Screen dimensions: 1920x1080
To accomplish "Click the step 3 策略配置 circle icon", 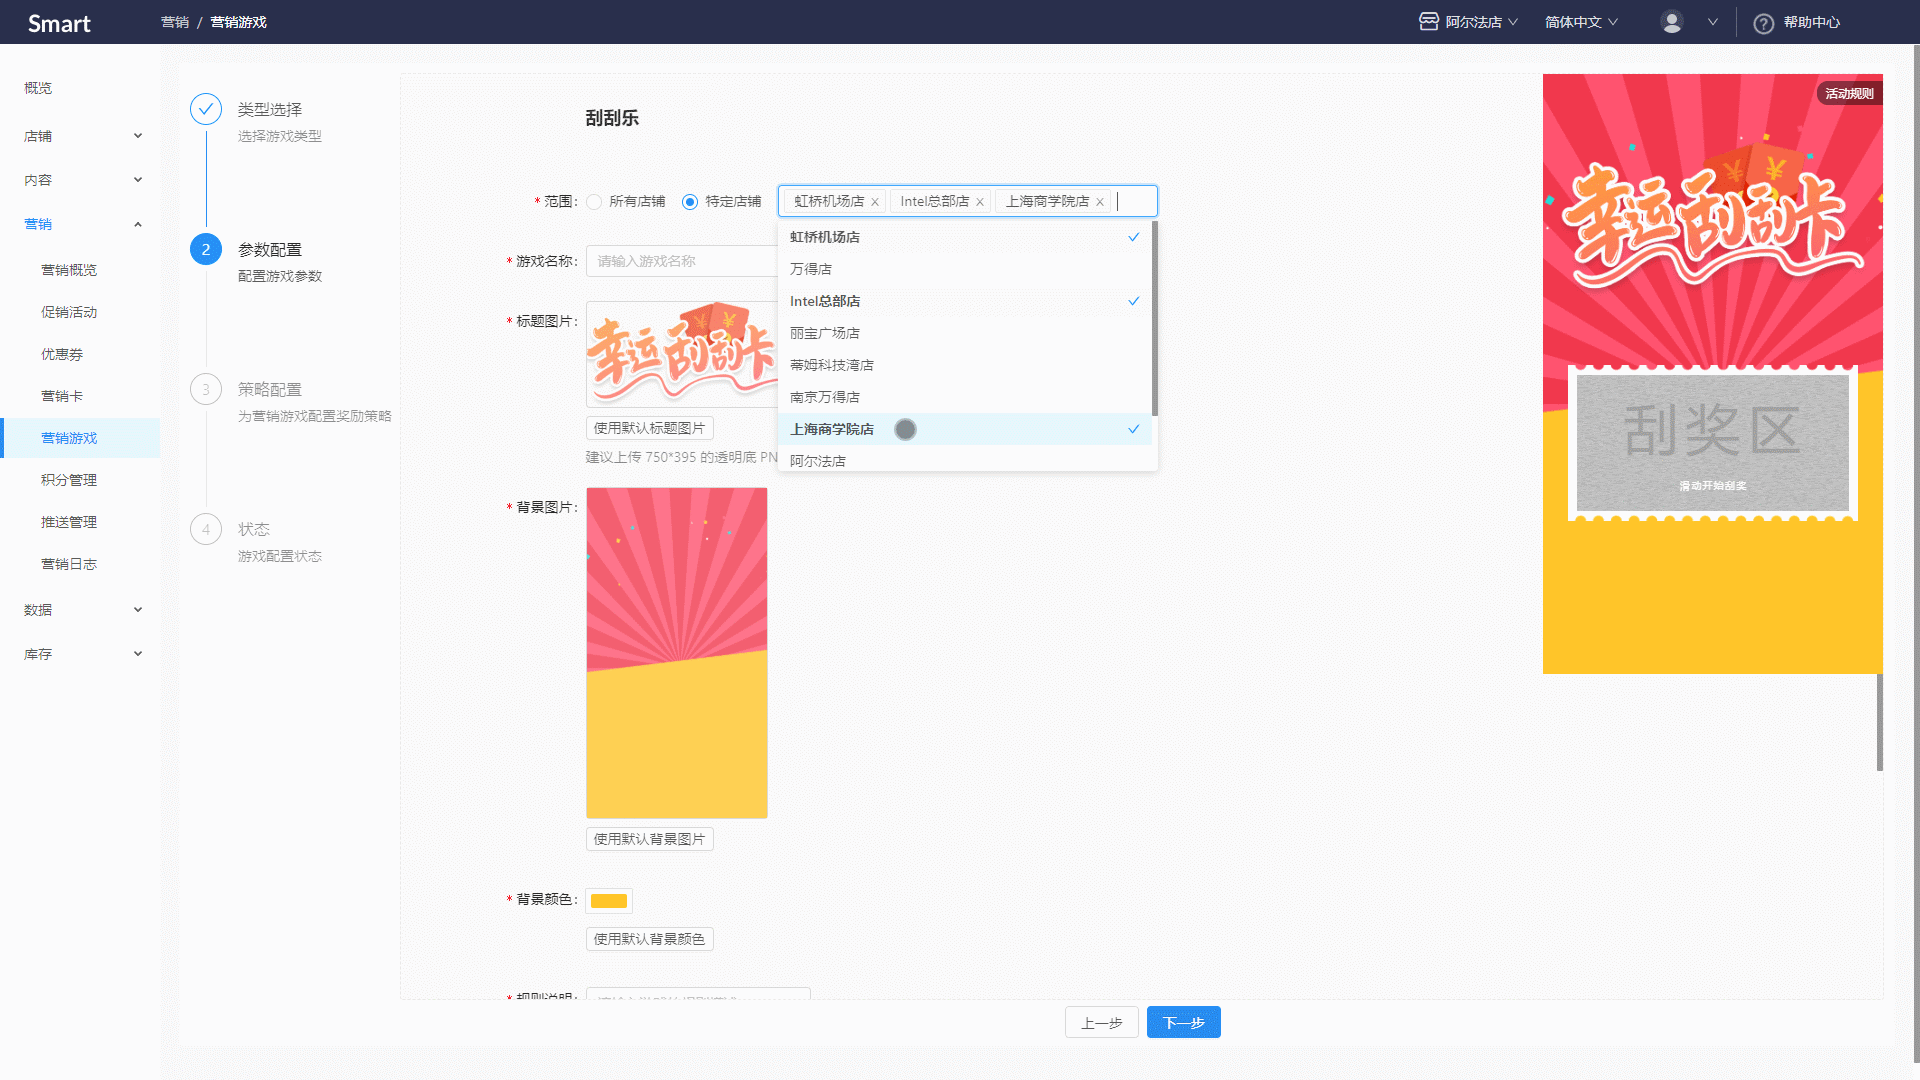I will (206, 389).
